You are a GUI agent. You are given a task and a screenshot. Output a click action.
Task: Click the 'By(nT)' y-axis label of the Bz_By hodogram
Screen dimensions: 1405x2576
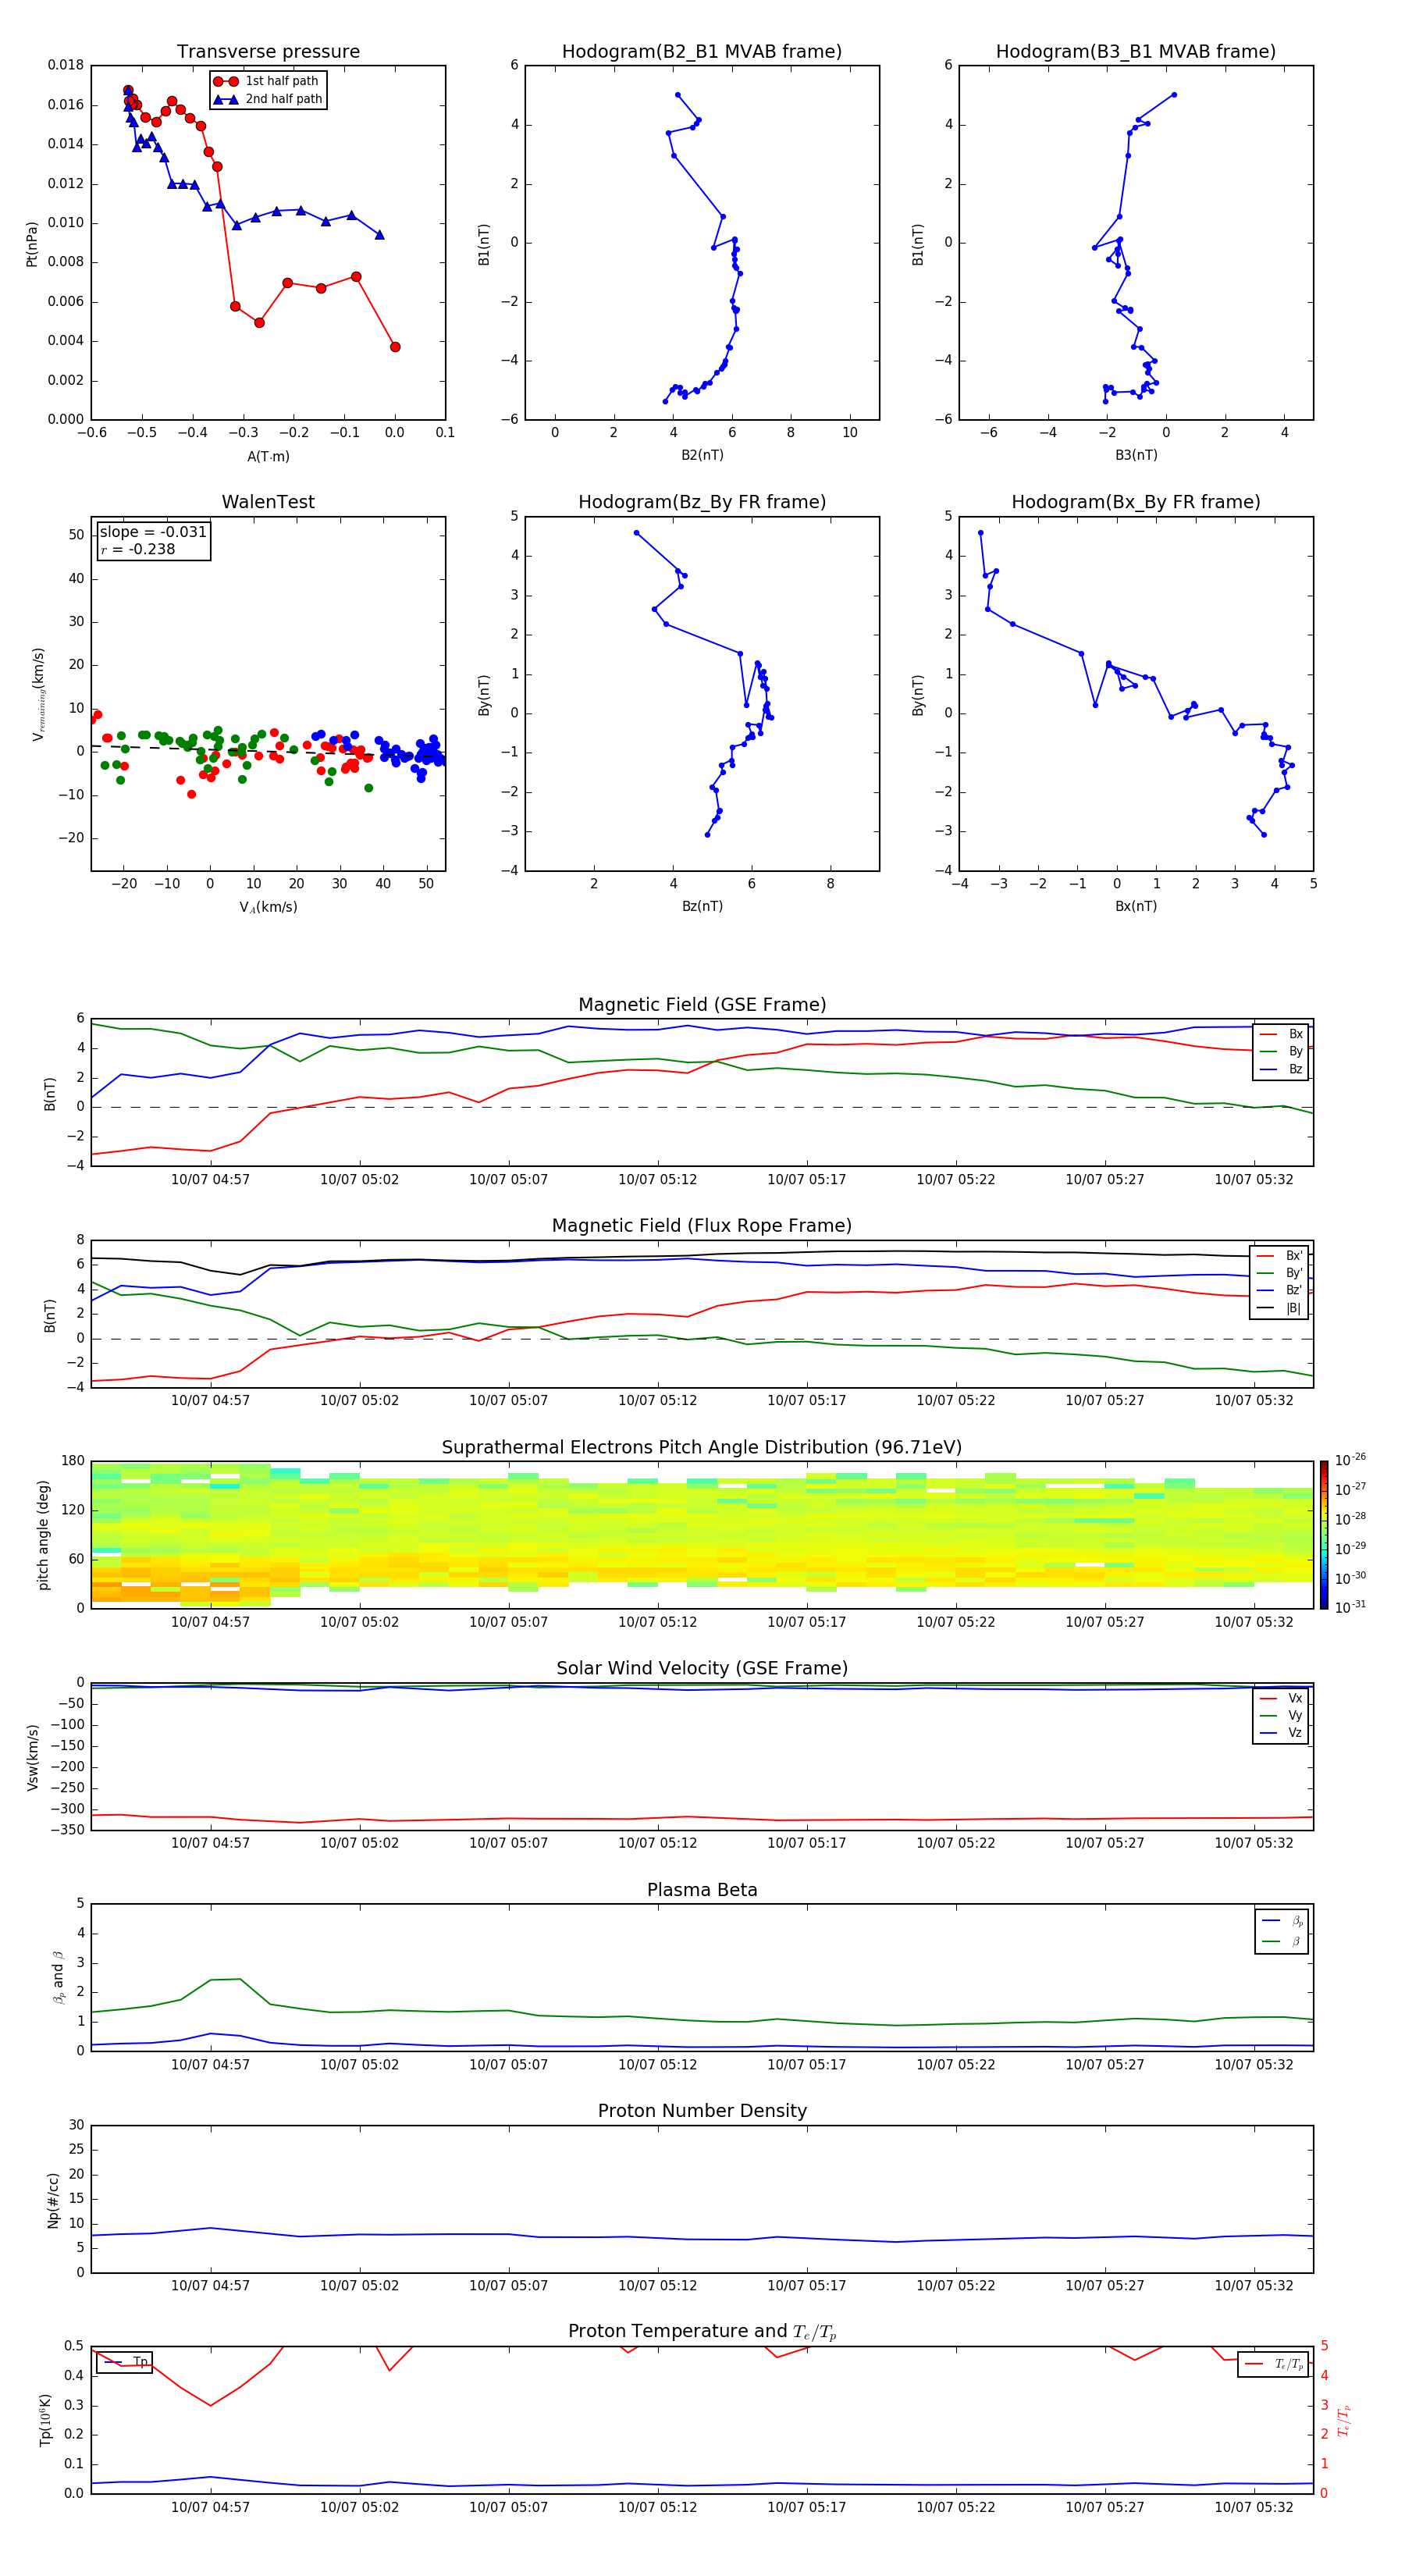(484, 694)
